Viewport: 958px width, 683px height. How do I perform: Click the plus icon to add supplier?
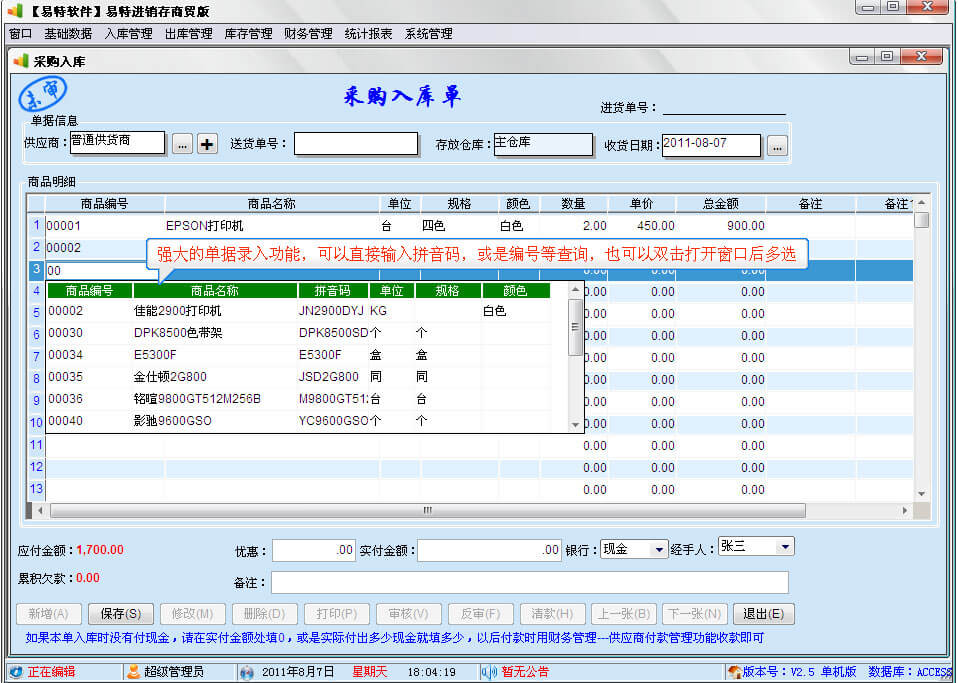207,144
